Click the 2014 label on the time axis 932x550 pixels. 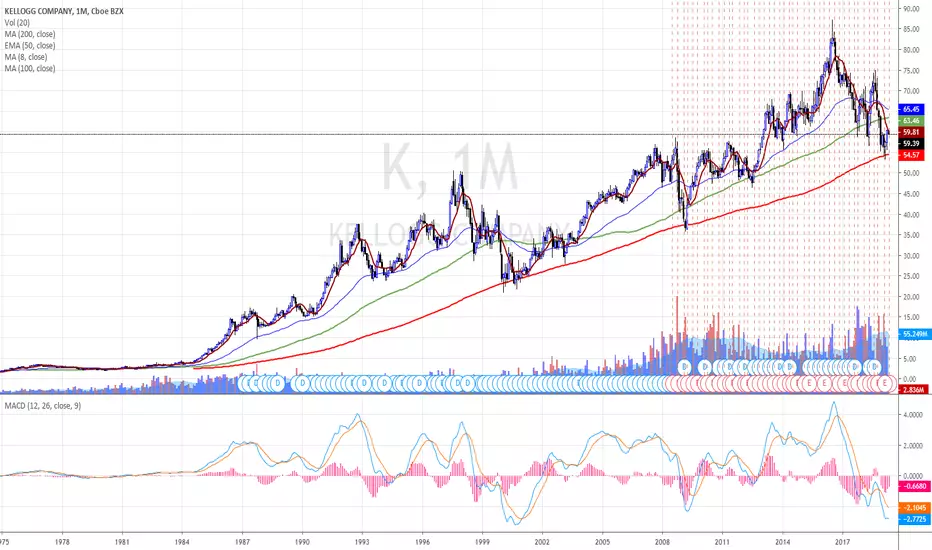[x=782, y=542]
